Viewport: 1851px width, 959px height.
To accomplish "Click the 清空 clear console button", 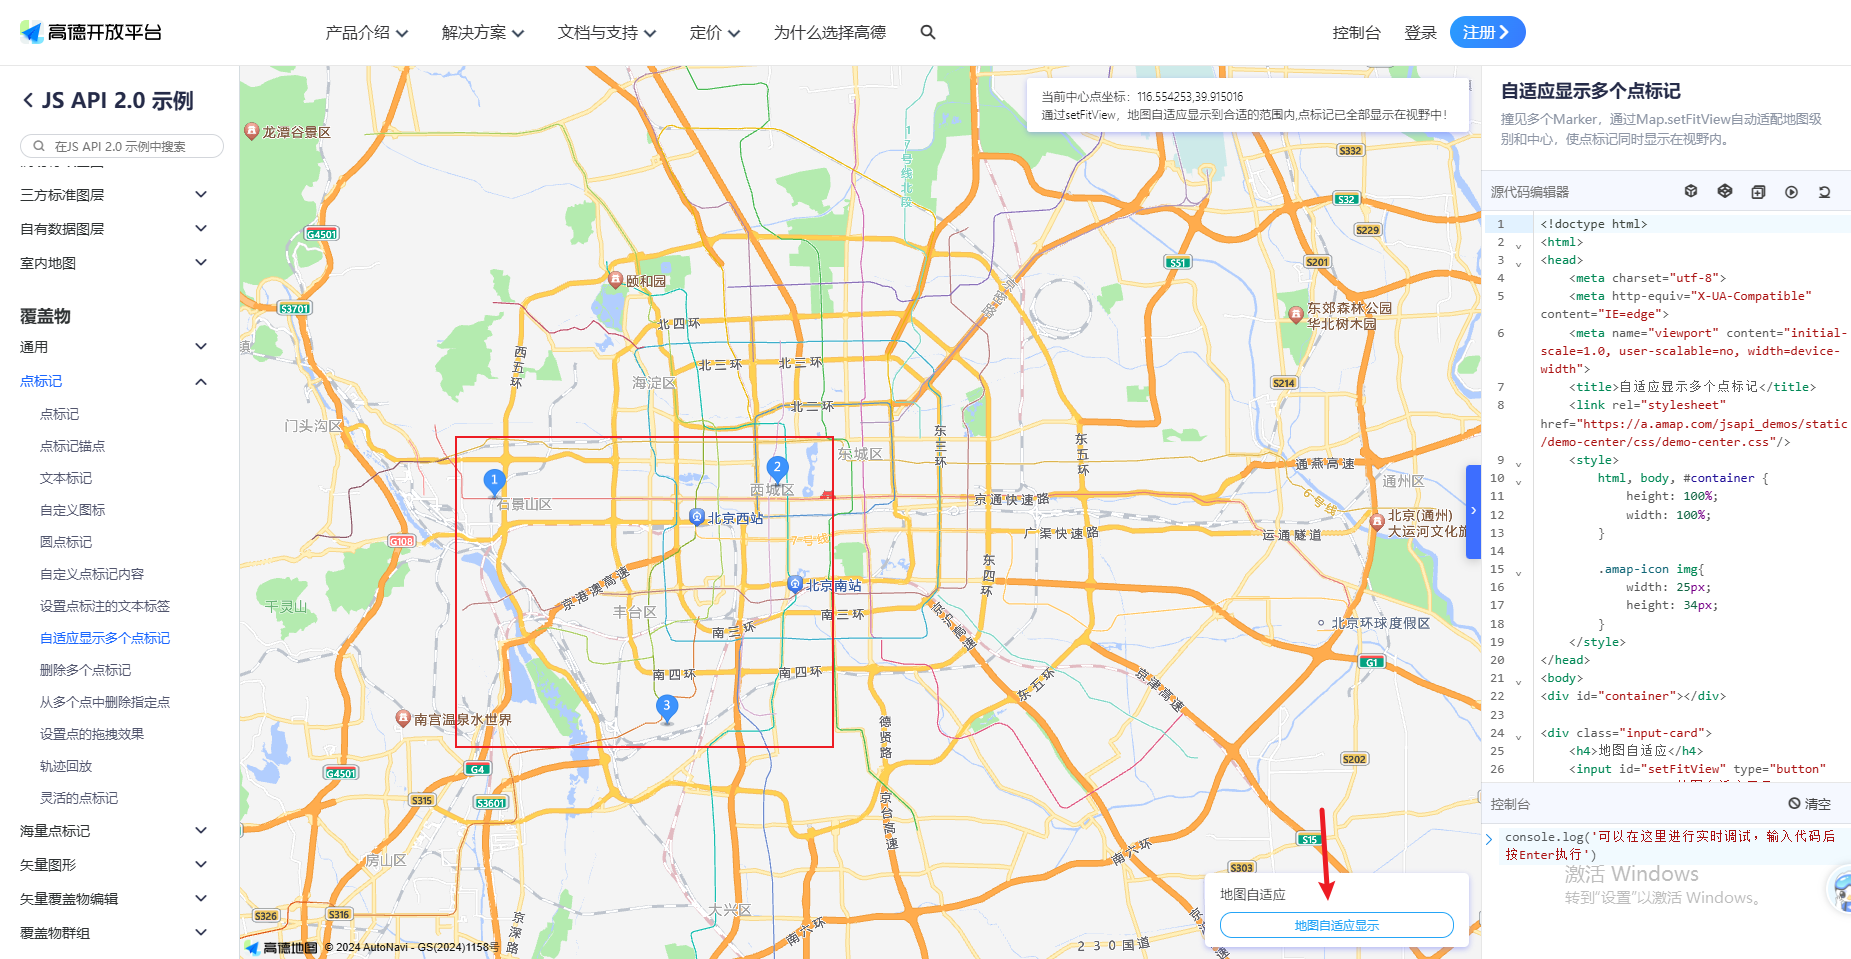I will click(x=1810, y=804).
